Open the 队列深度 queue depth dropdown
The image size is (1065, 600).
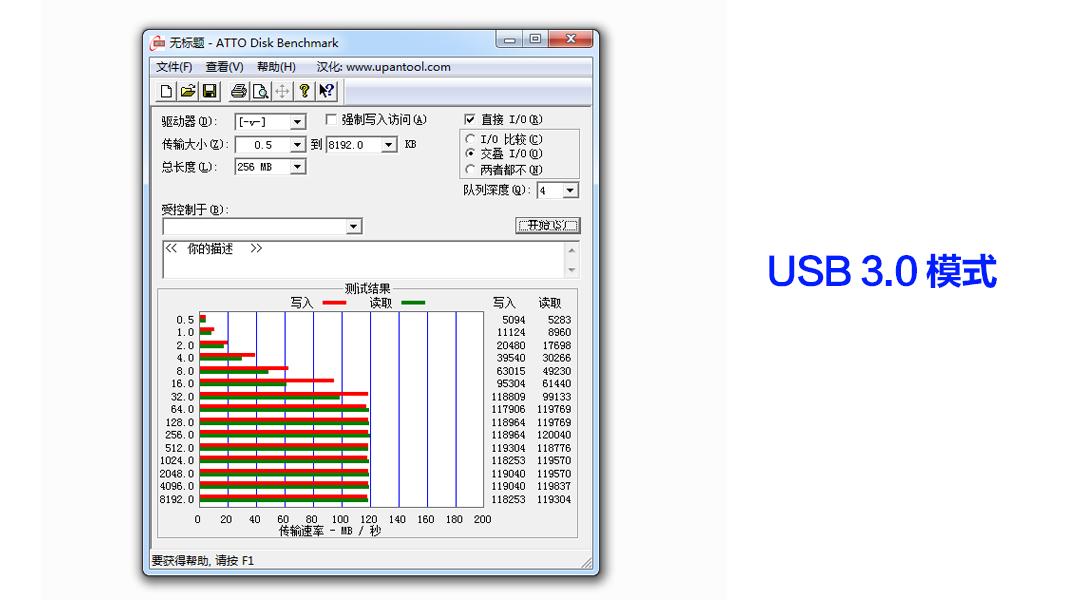click(x=571, y=190)
